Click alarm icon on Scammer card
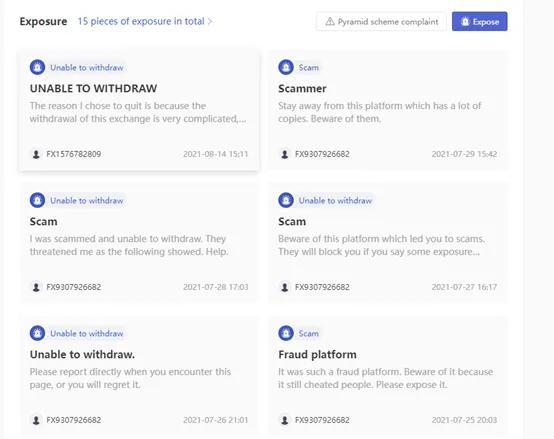 click(x=286, y=67)
